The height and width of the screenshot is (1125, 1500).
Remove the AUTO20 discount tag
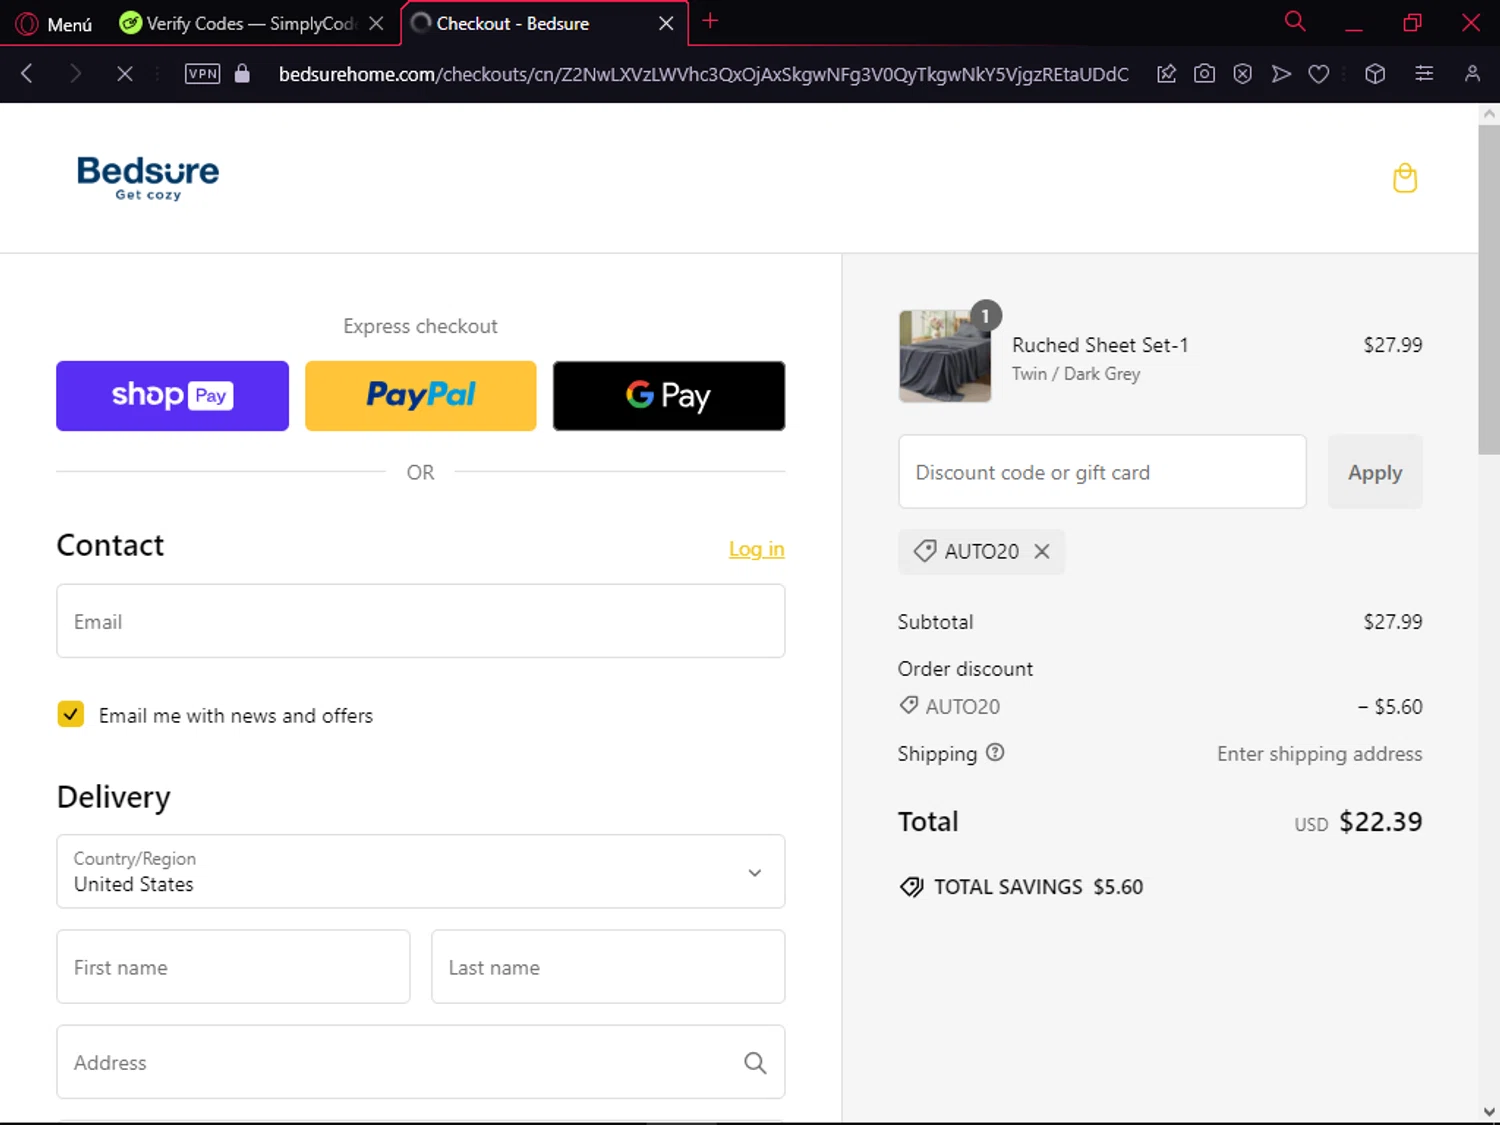coord(1042,551)
